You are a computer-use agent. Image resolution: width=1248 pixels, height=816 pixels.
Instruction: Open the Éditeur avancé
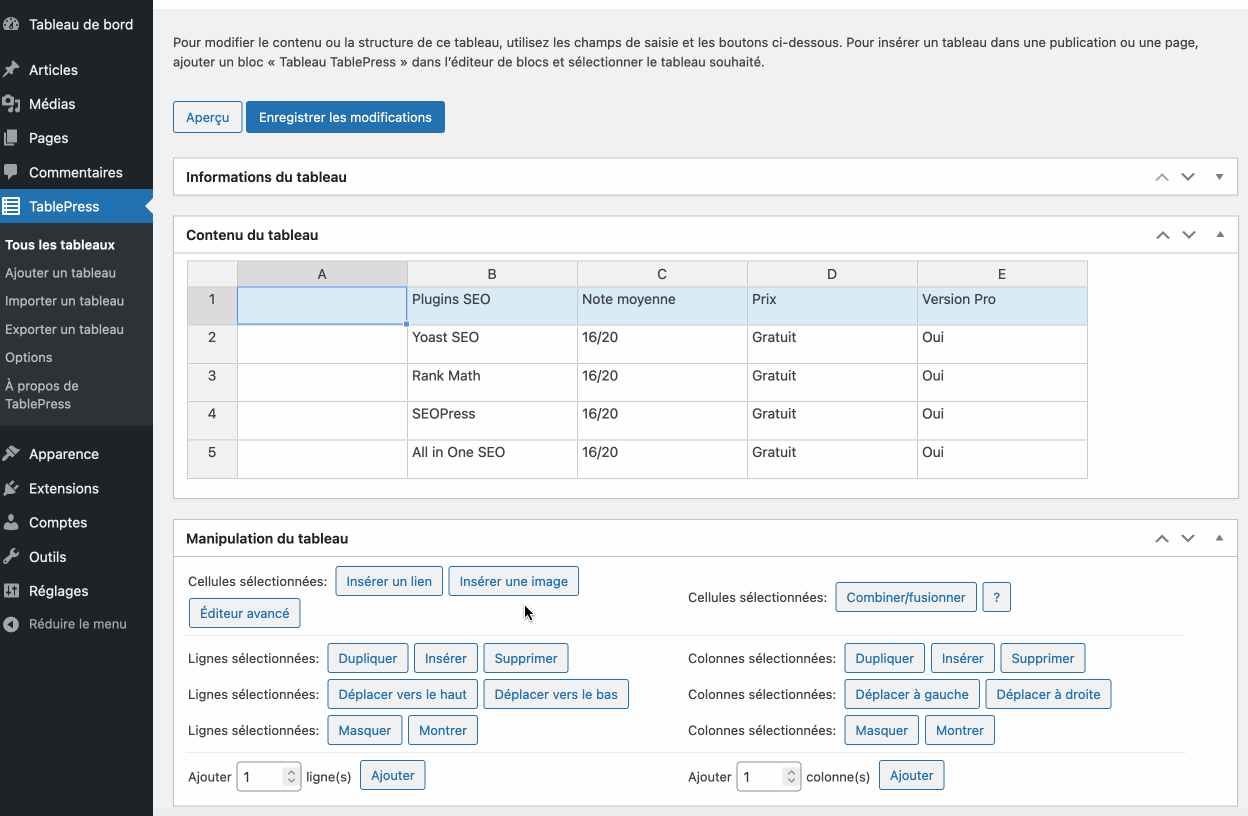(244, 613)
